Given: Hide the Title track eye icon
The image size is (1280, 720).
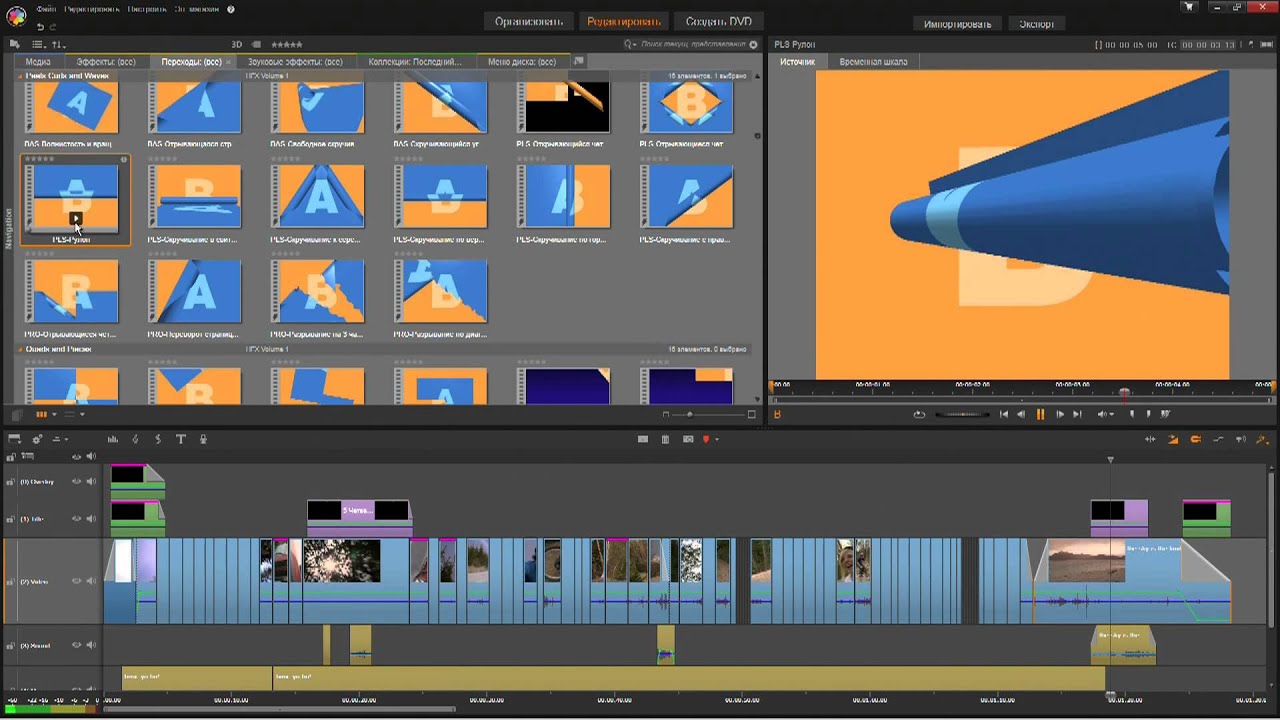Looking at the screenshot, I should pyautogui.click(x=76, y=518).
